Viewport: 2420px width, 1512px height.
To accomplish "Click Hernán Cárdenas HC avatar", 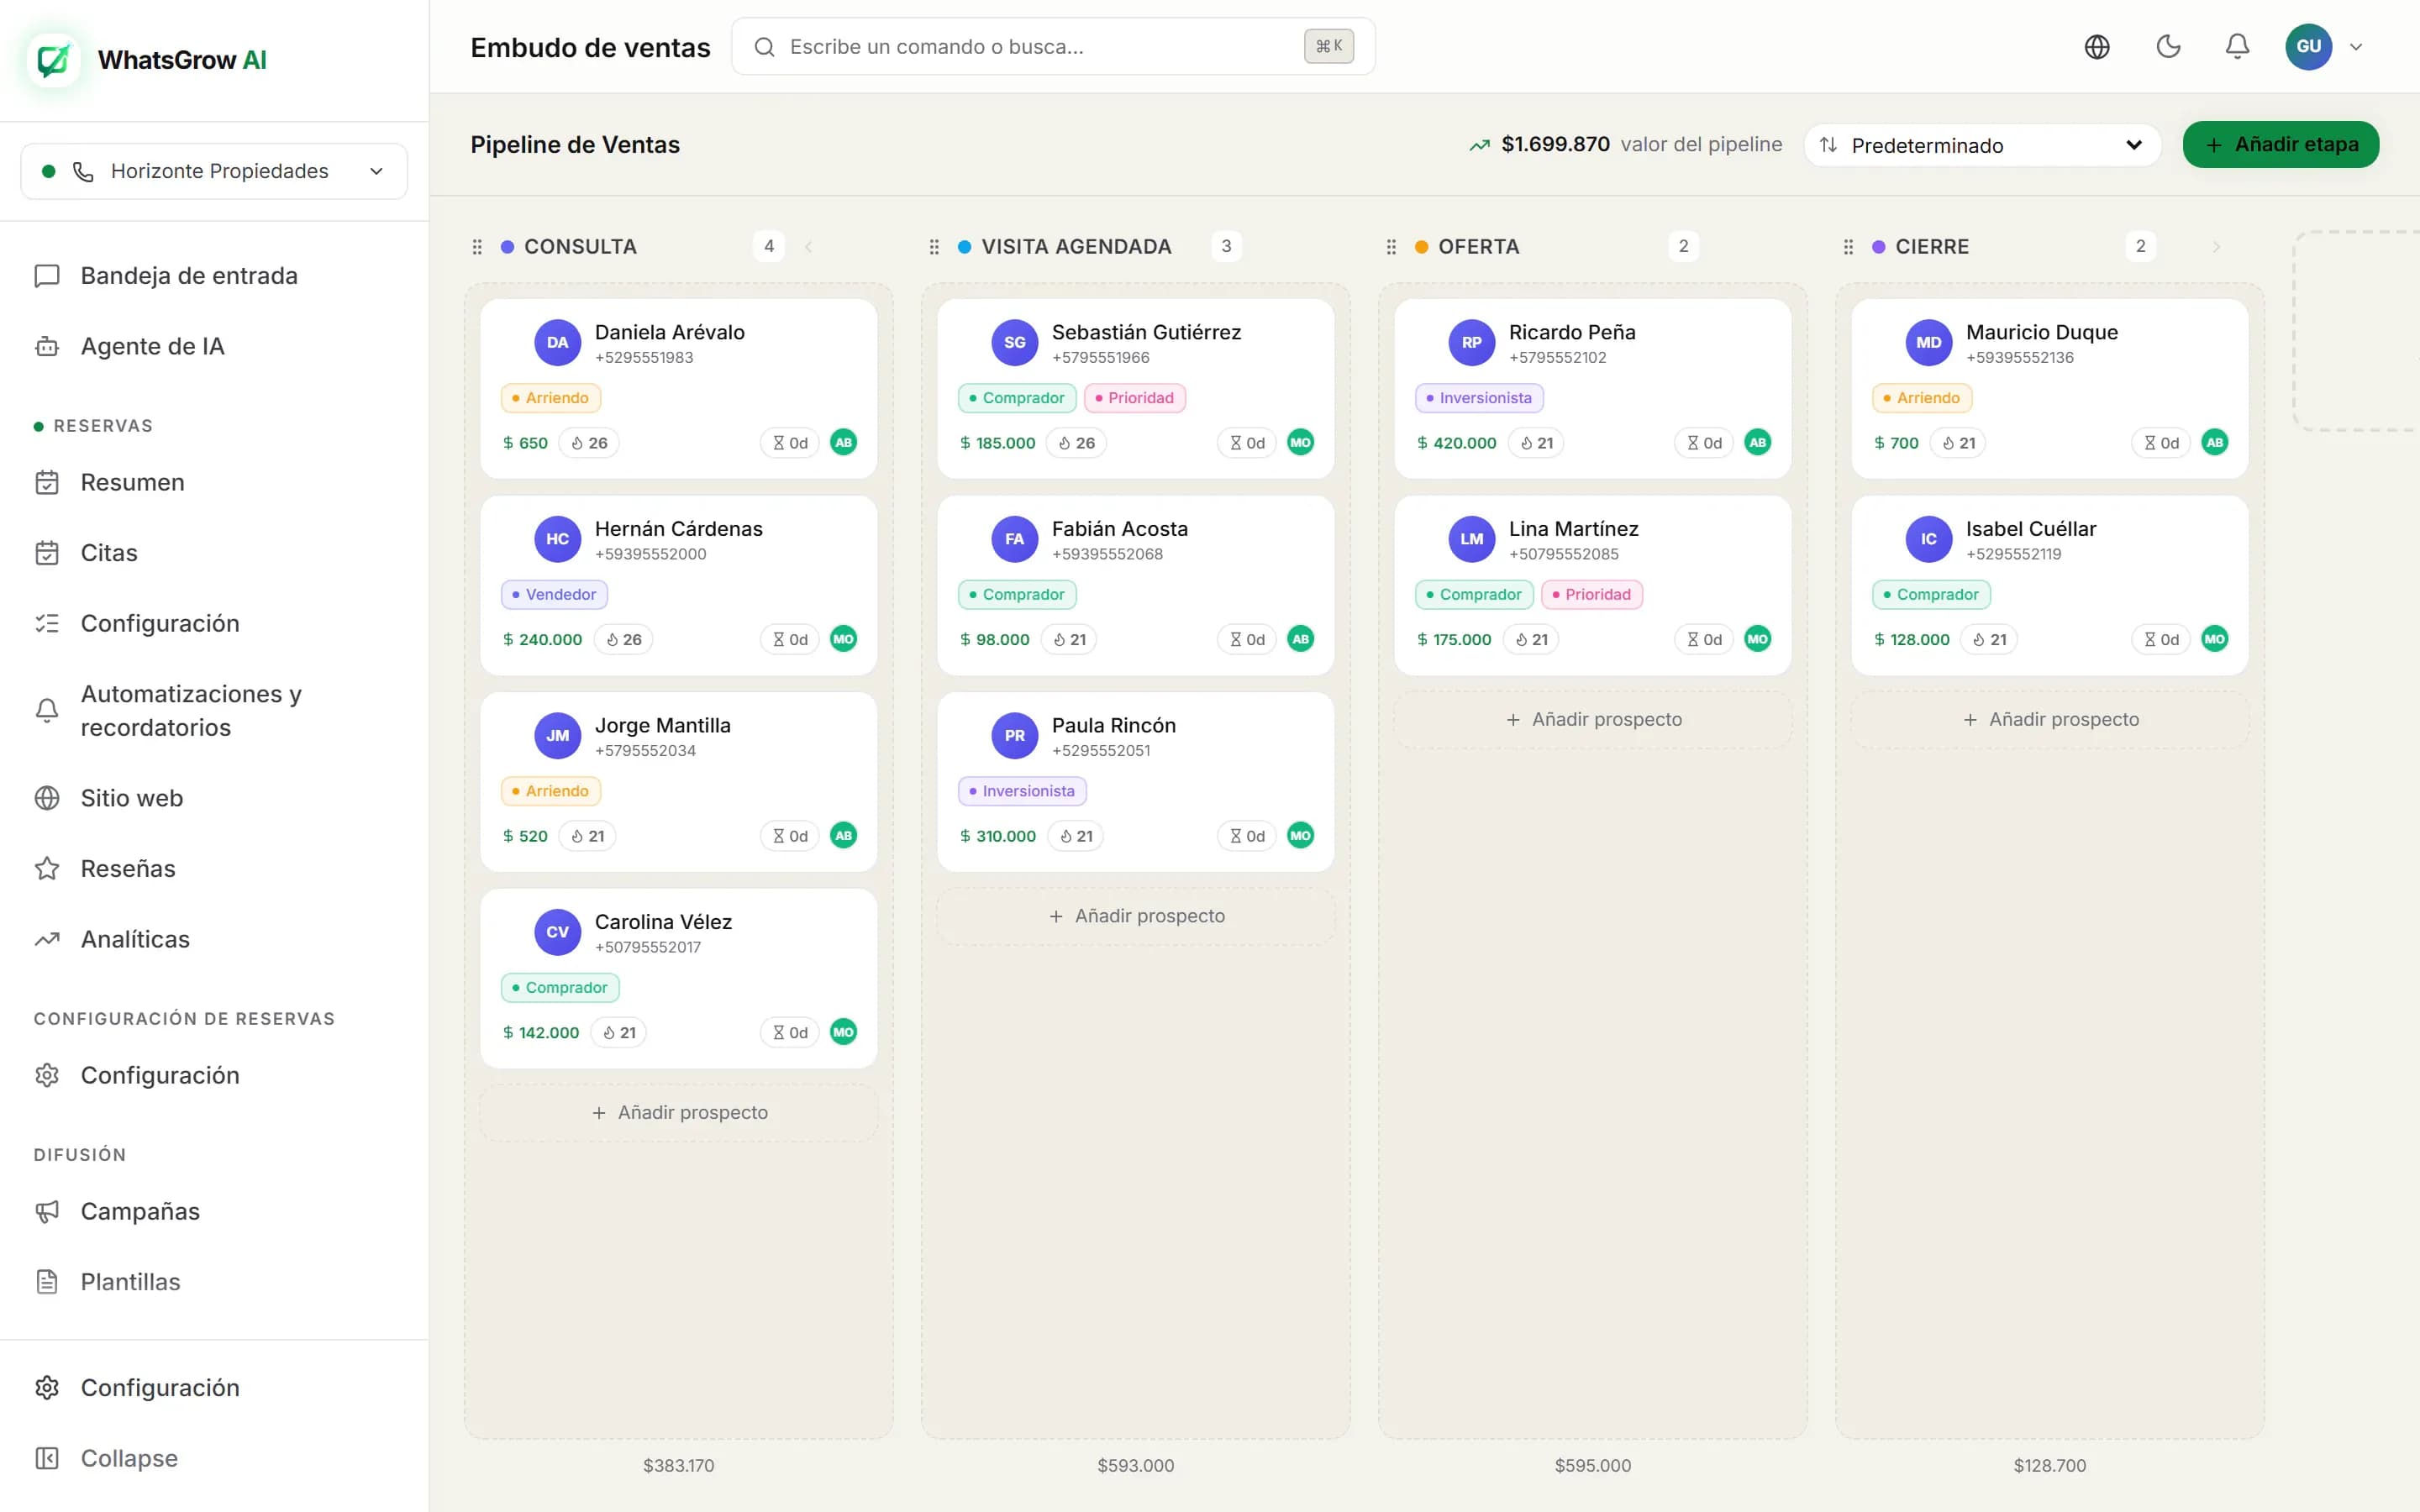I will coord(558,539).
